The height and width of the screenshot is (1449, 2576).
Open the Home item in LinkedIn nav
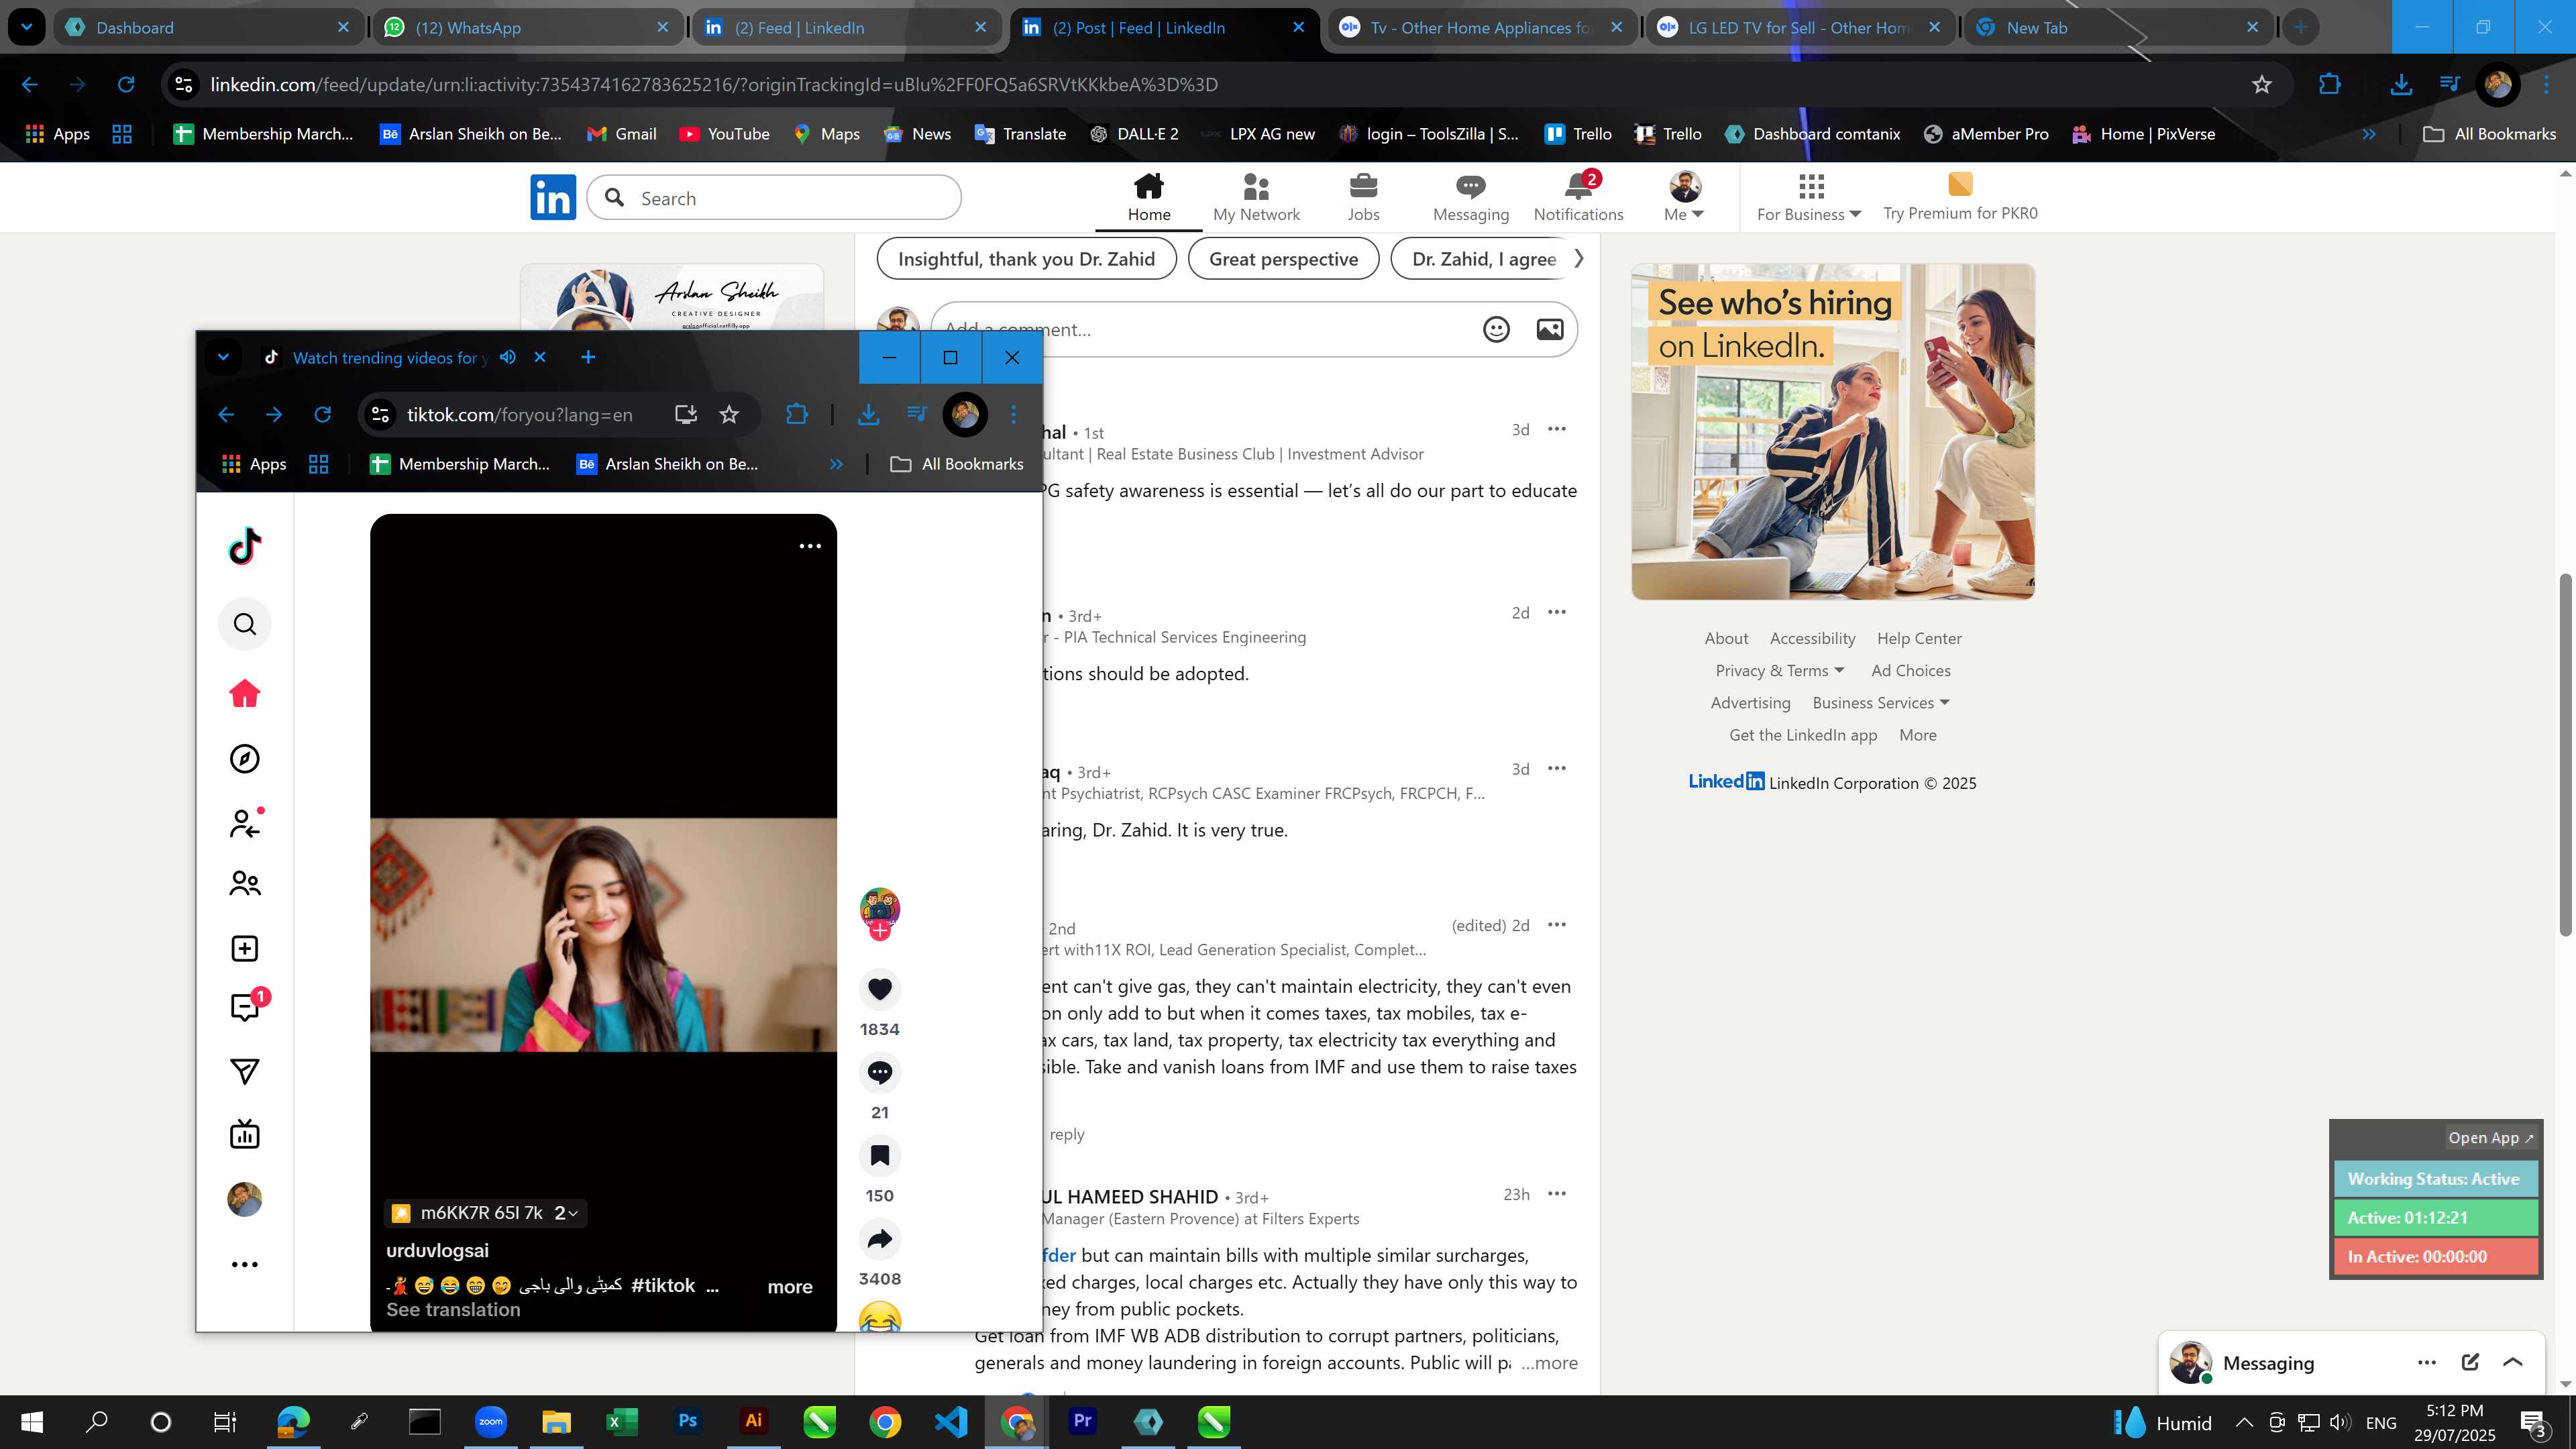1149,197
